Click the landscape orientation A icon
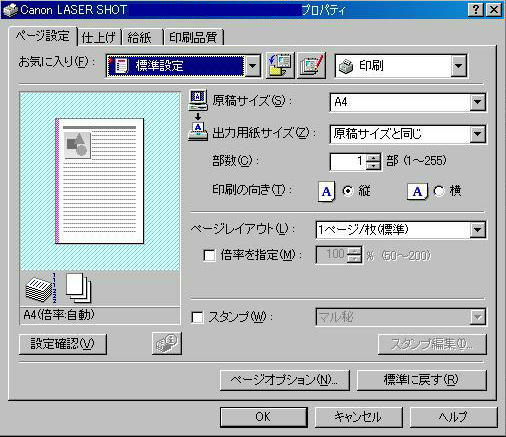506x437 pixels. (417, 191)
